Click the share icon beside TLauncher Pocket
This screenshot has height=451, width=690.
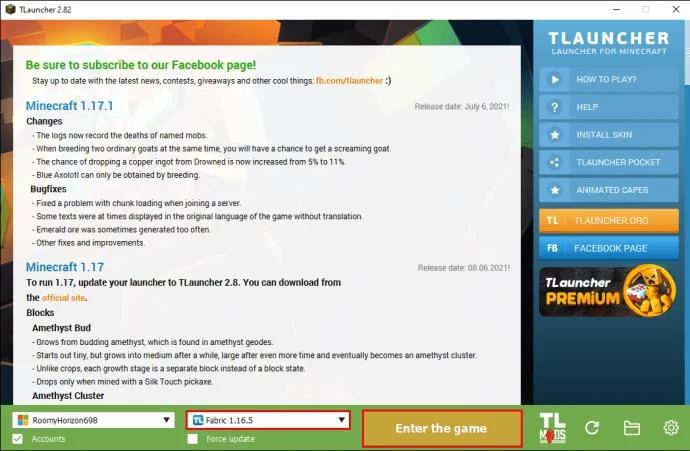pos(554,163)
